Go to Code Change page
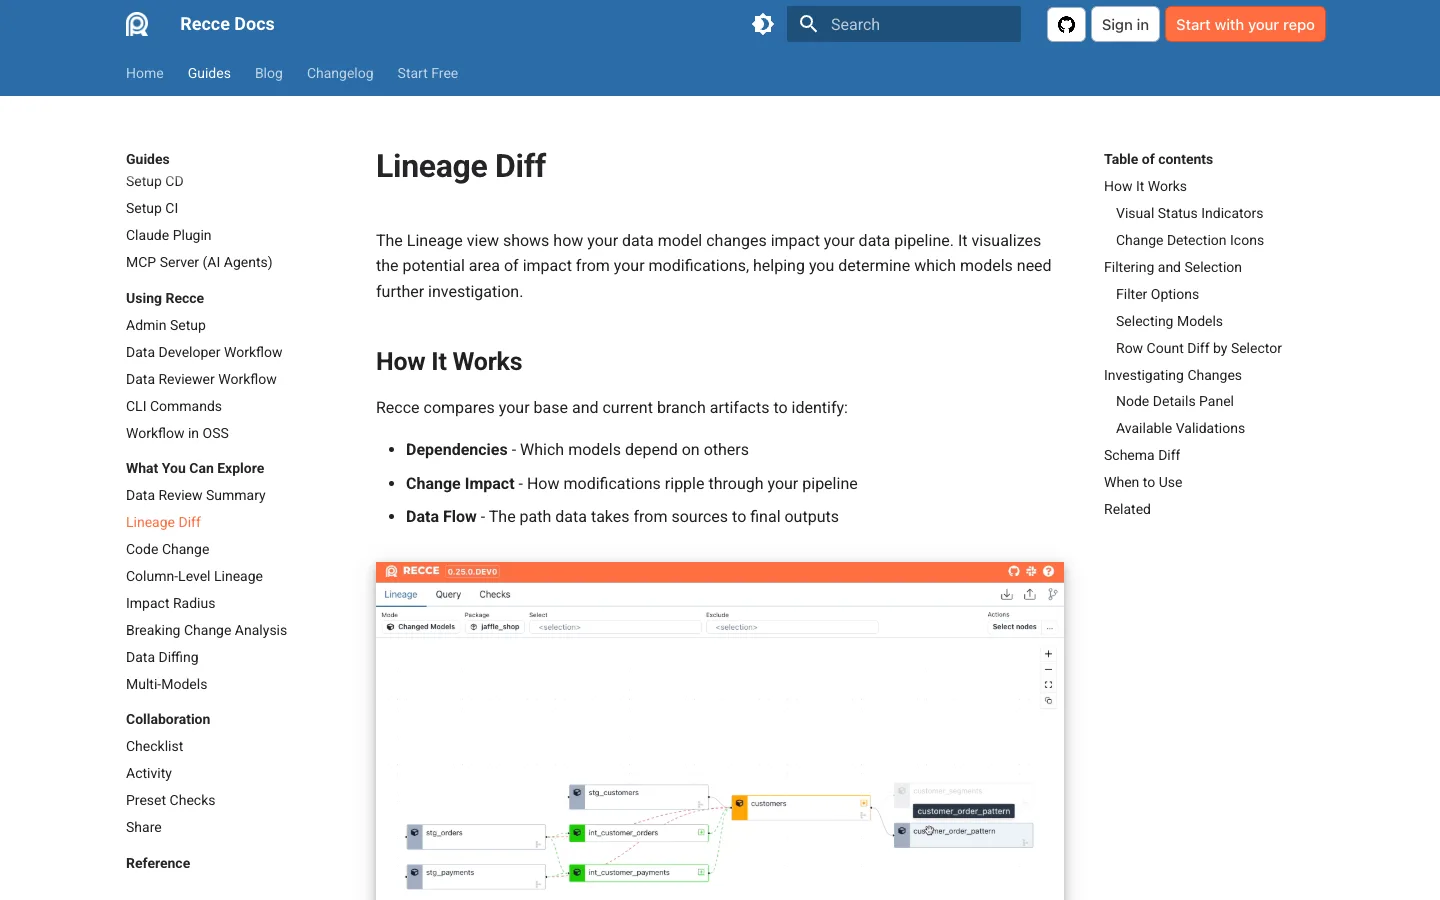Viewport: 1440px width, 900px height. tap(168, 549)
